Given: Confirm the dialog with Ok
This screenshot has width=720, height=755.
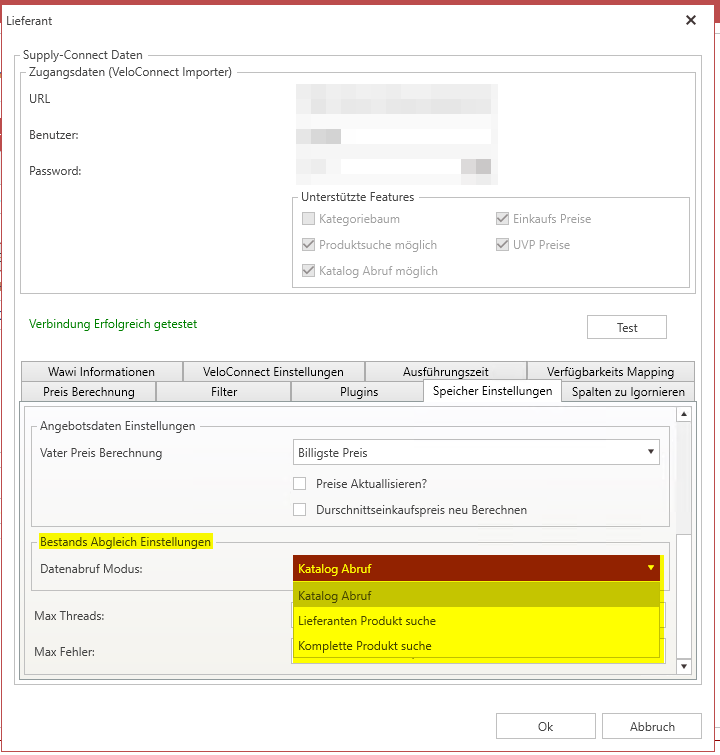Looking at the screenshot, I should click(x=546, y=726).
